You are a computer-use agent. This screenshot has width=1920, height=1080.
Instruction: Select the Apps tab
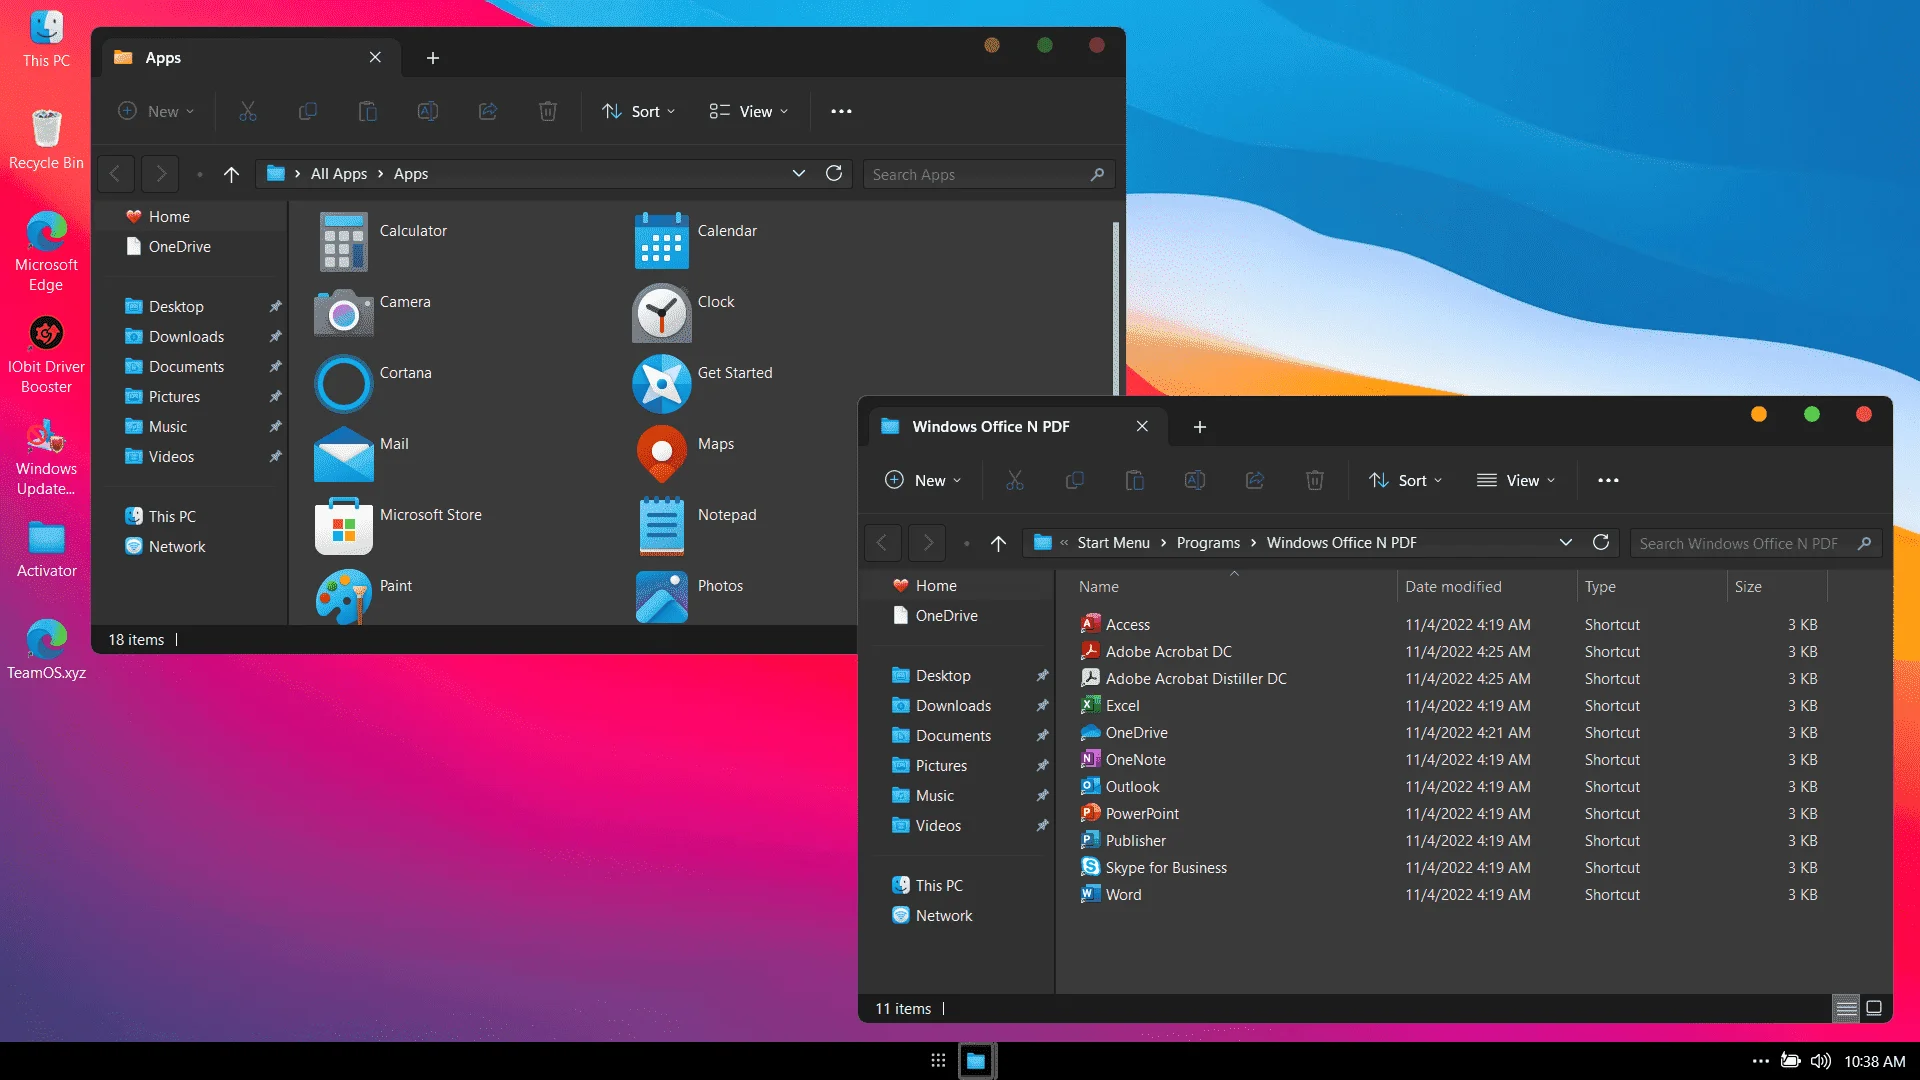(250, 58)
